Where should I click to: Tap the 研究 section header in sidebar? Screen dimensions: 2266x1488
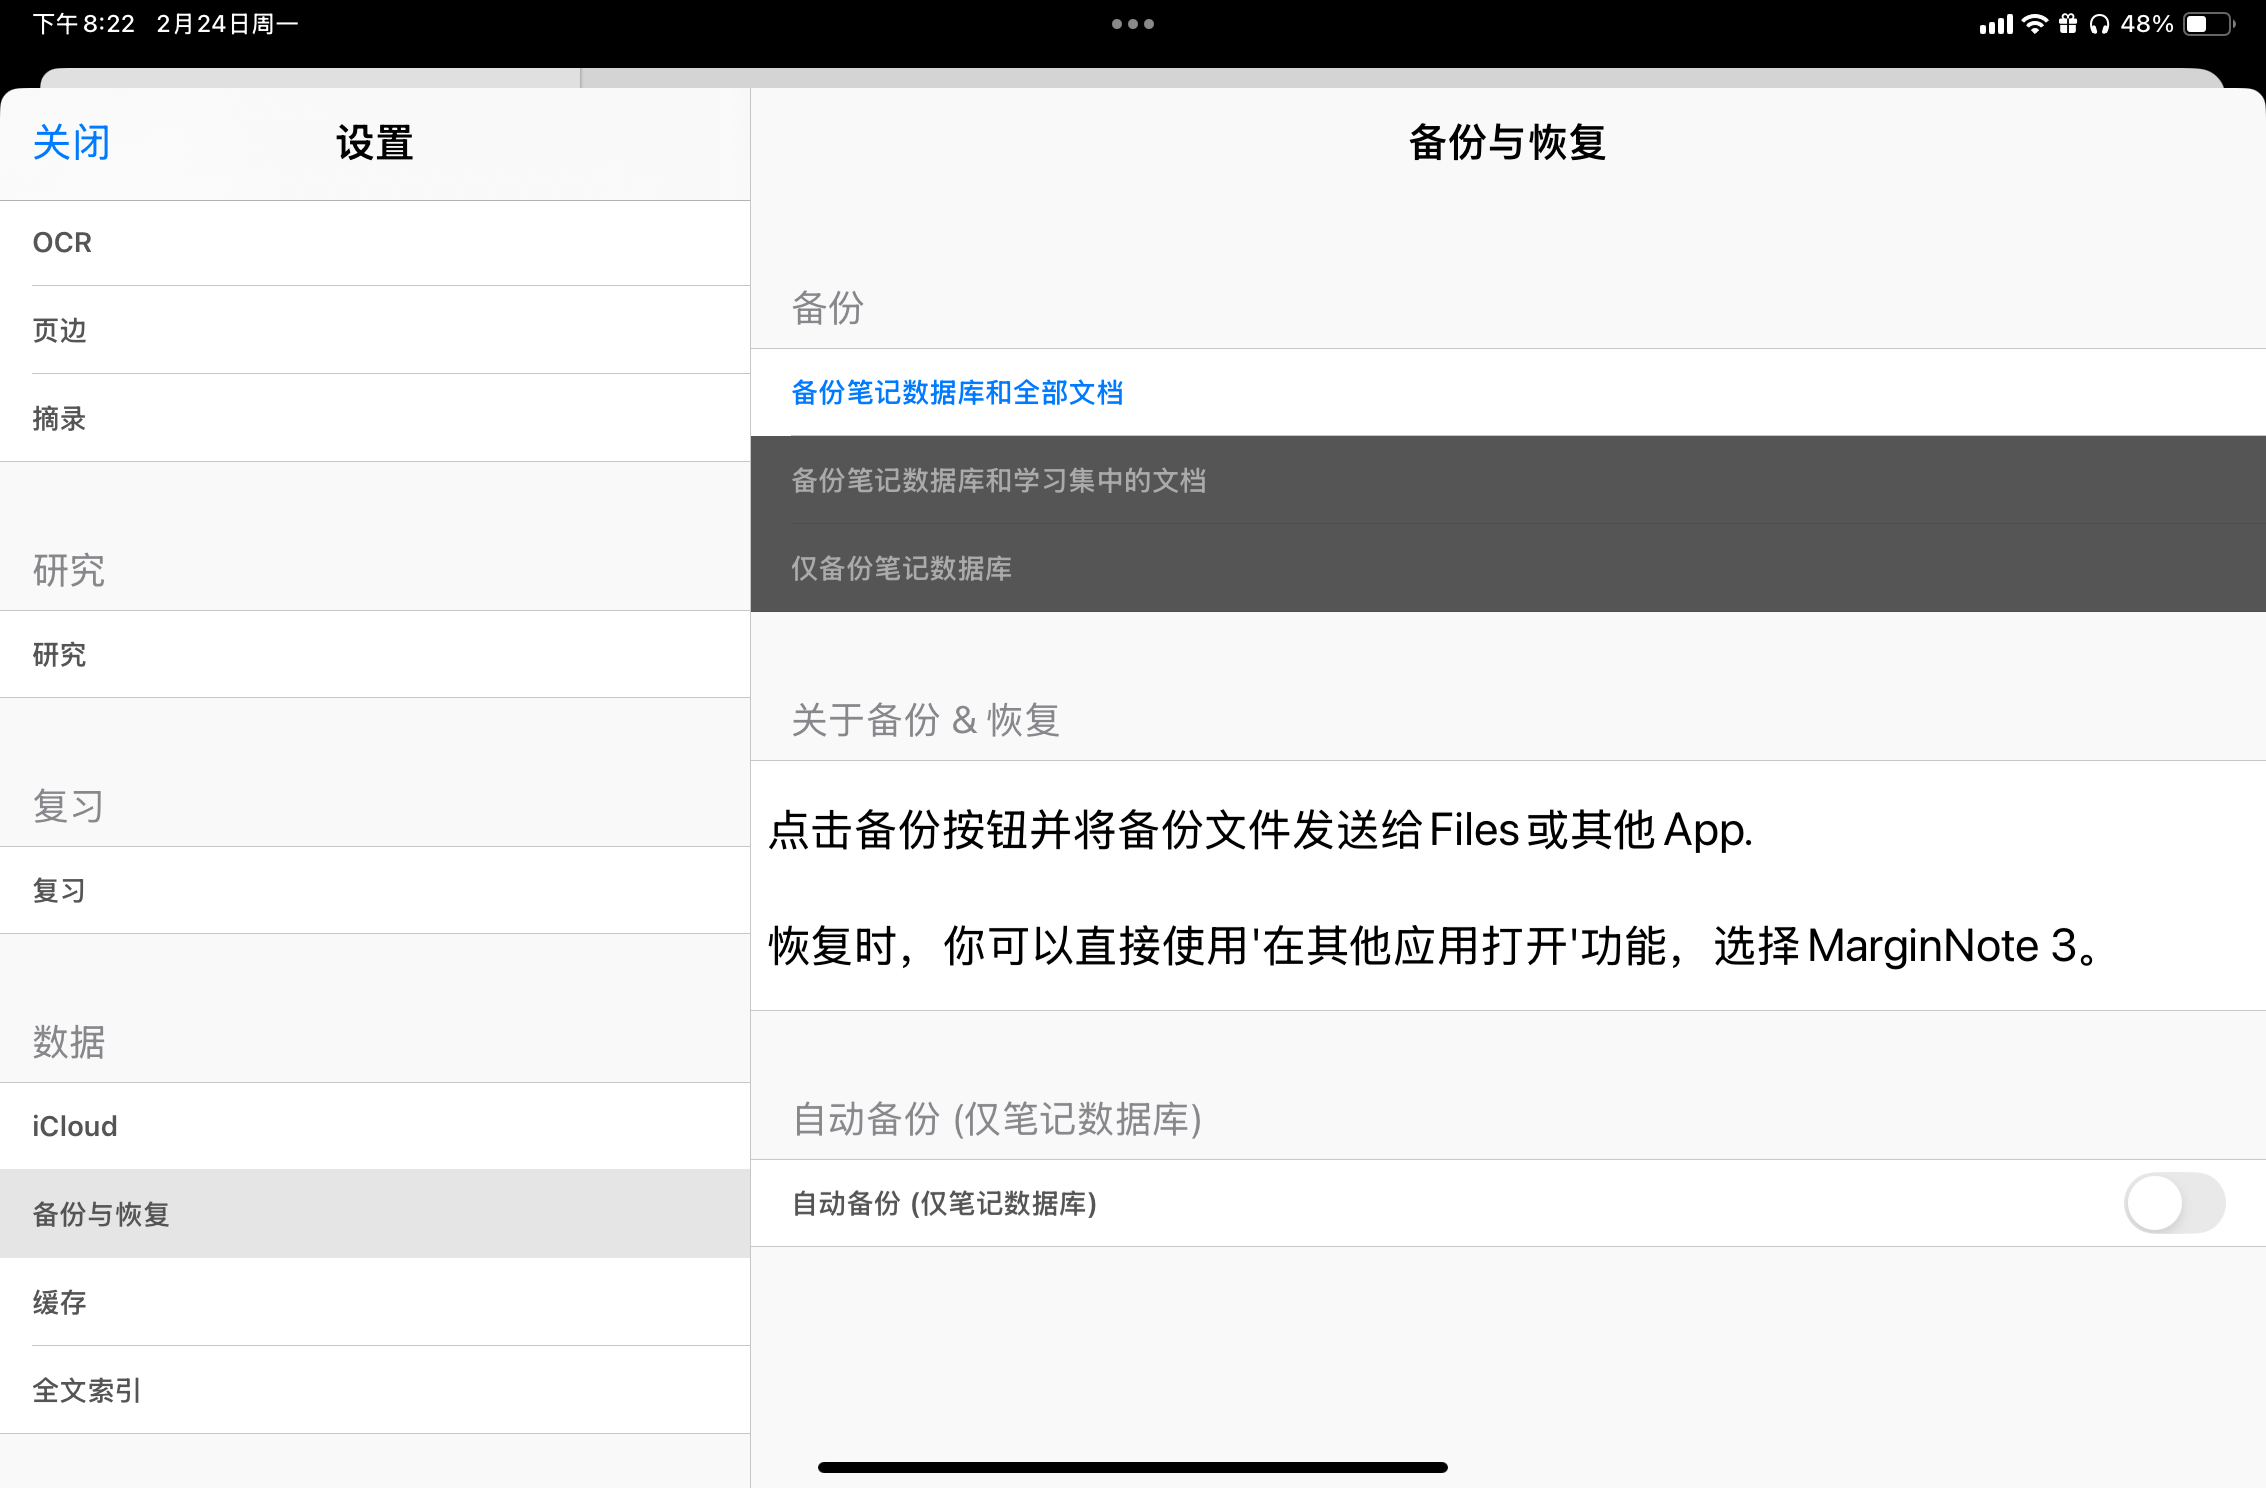coord(69,569)
